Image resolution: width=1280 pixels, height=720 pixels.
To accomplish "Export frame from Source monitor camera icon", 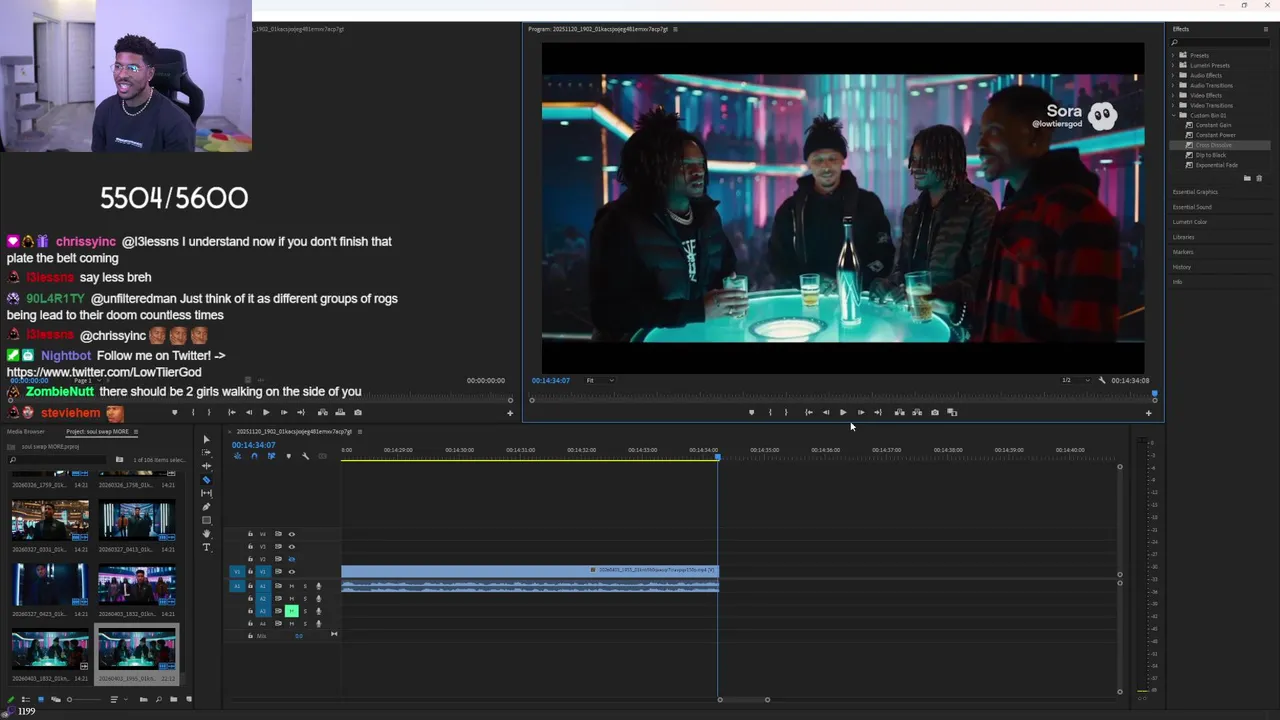I will pyautogui.click(x=358, y=412).
